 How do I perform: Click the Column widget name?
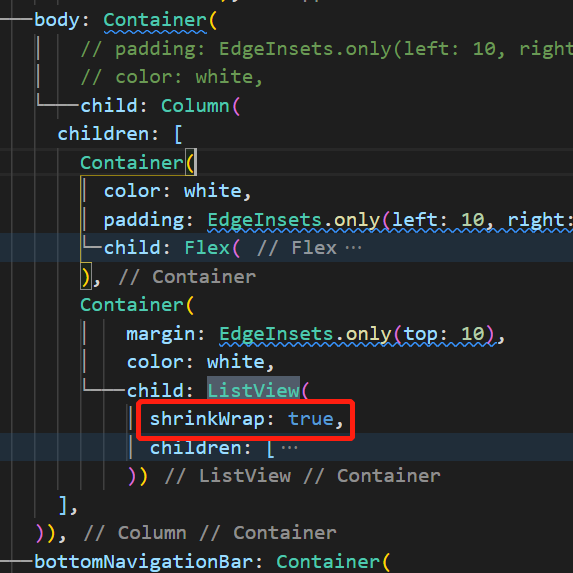[195, 106]
